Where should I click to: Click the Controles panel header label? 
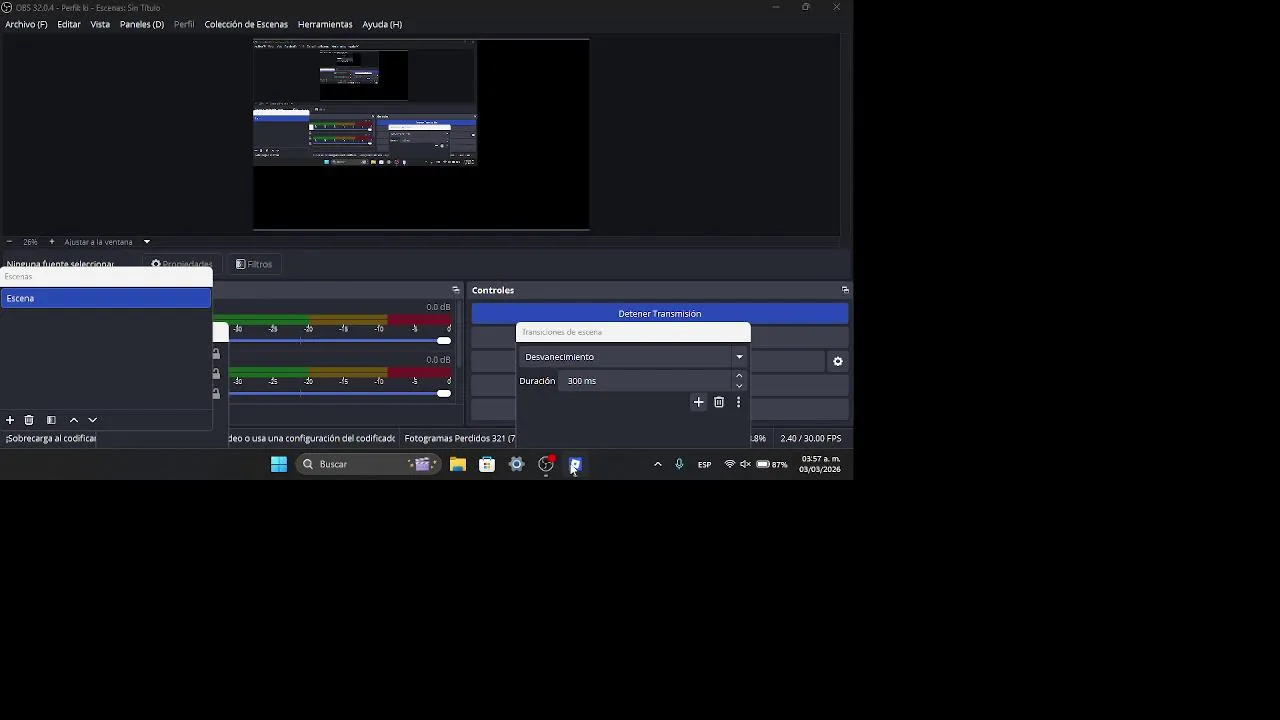pos(493,290)
